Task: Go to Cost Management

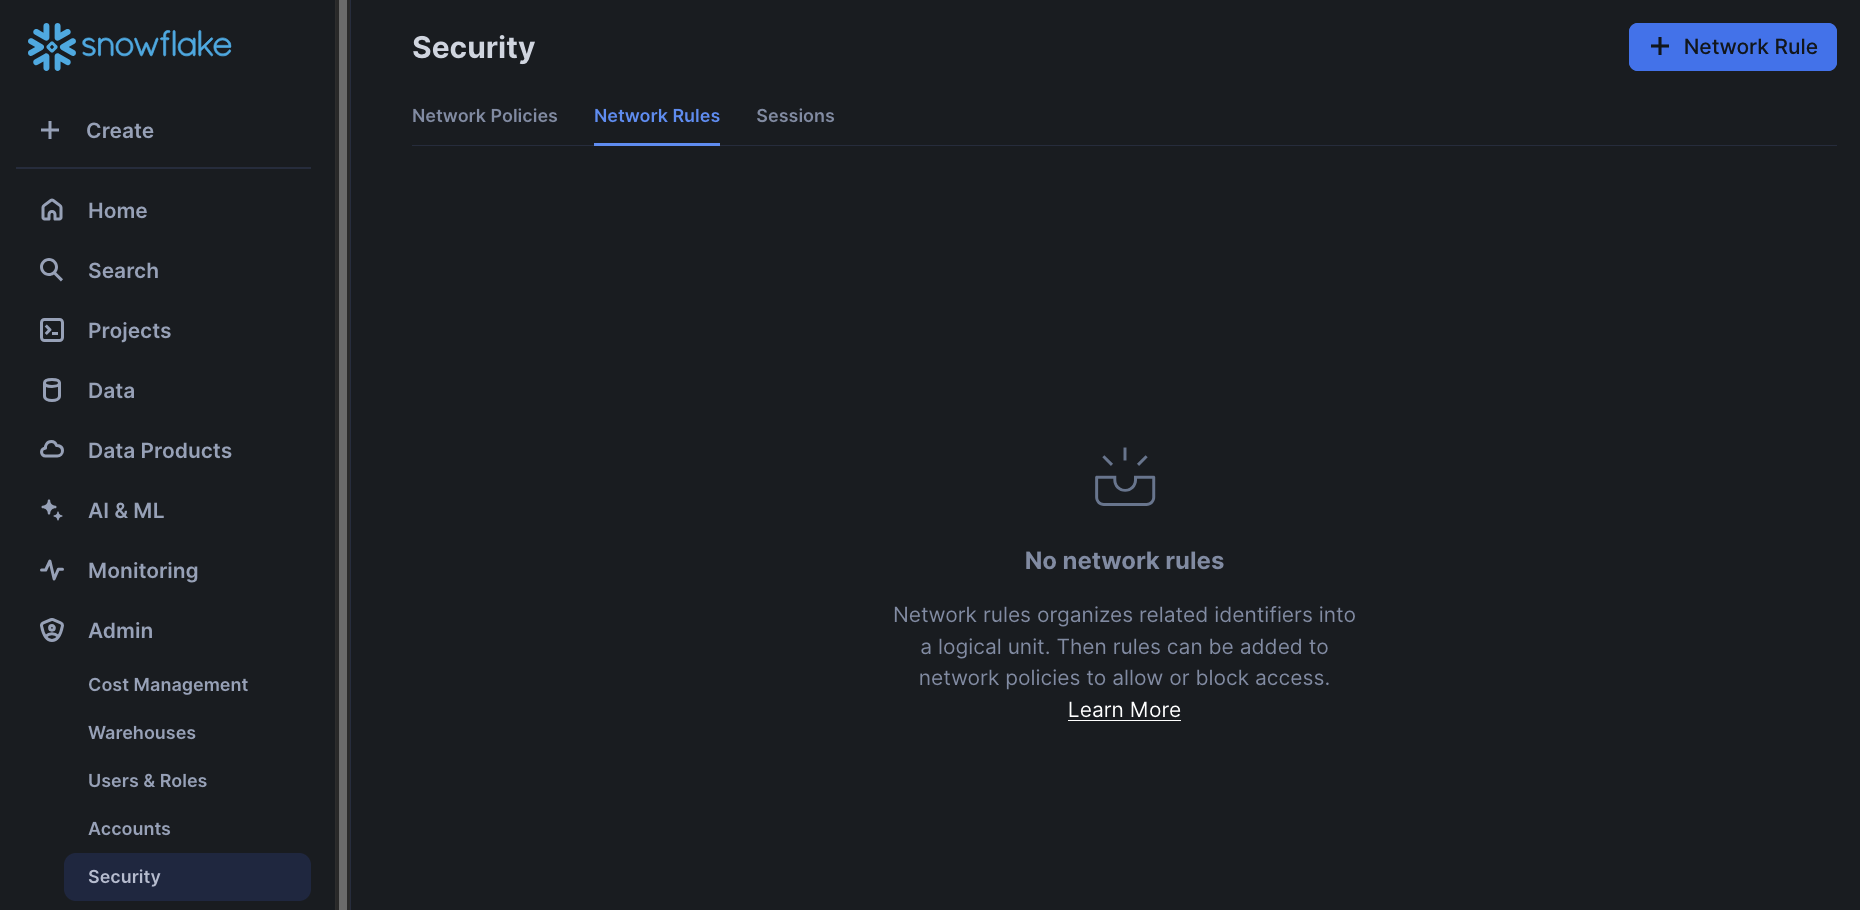Action: (167, 684)
